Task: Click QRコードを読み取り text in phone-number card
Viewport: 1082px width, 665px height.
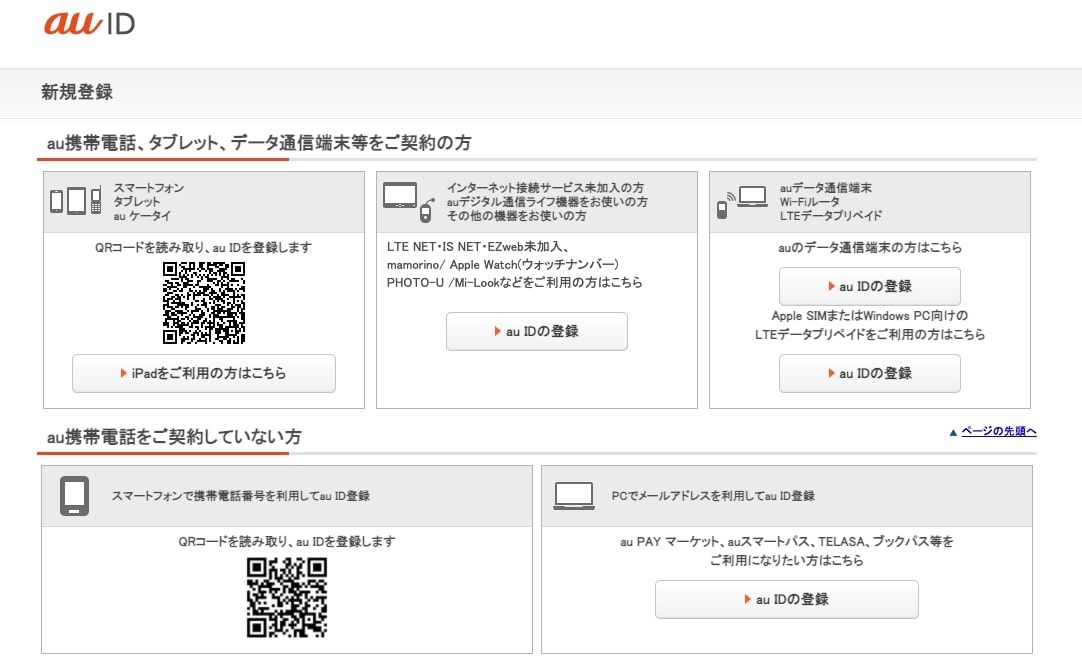Action: (287, 542)
